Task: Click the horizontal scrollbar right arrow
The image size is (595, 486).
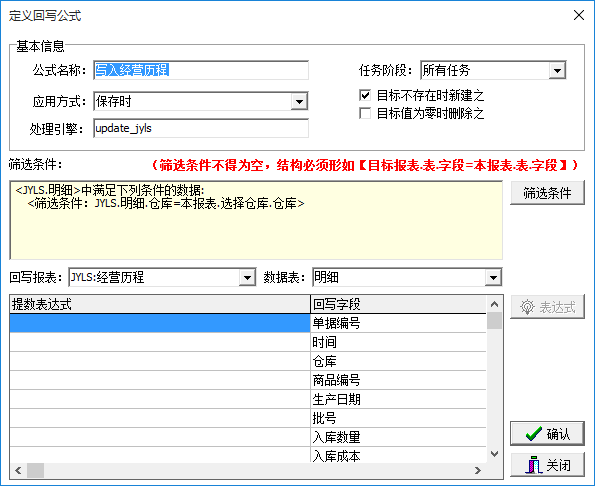Action: coord(478,470)
